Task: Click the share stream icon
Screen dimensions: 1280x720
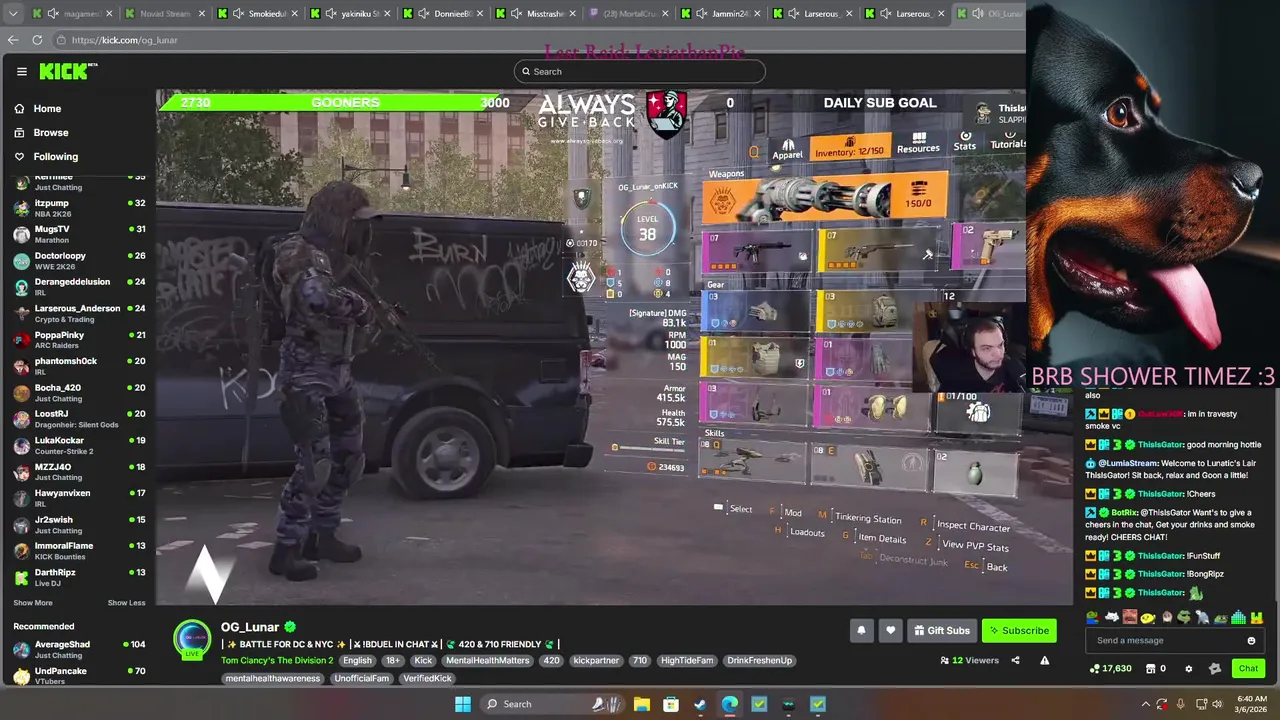Action: tap(1015, 660)
